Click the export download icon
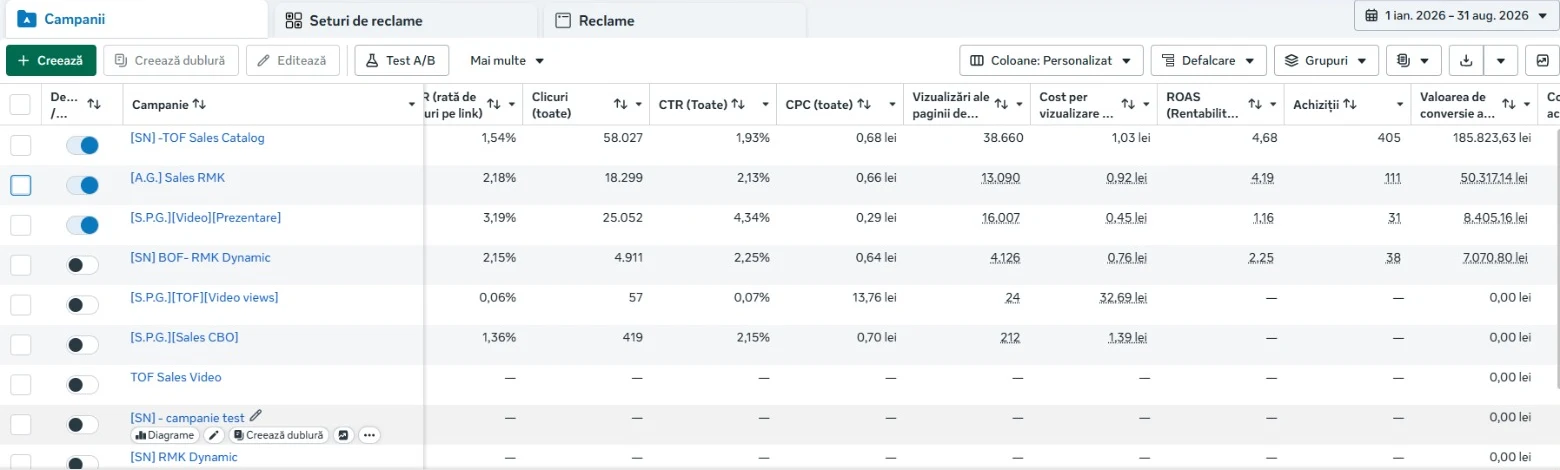 tap(1466, 60)
